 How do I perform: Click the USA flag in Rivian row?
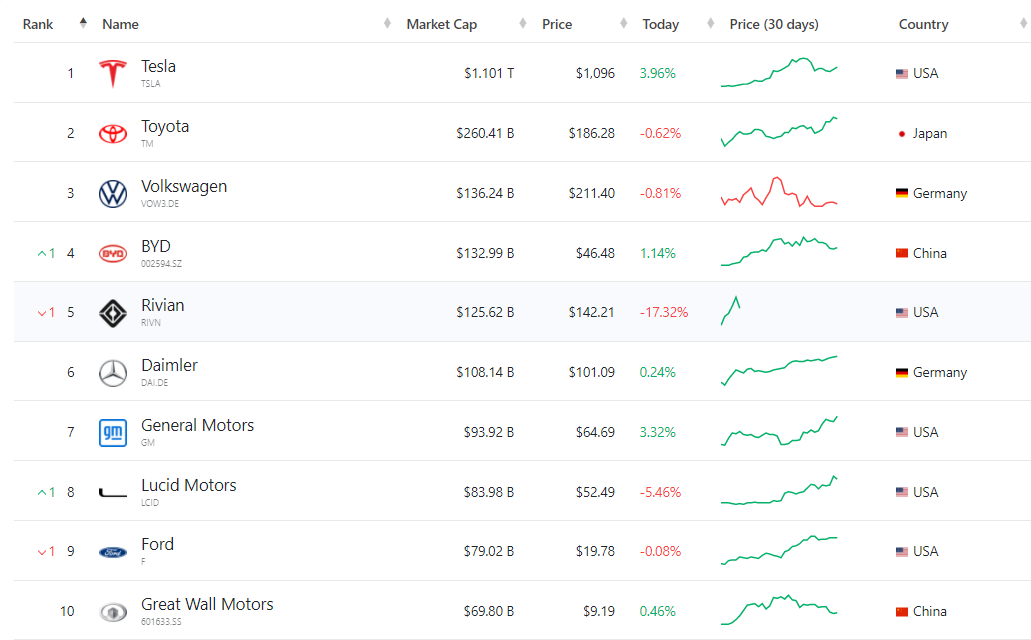pos(901,312)
